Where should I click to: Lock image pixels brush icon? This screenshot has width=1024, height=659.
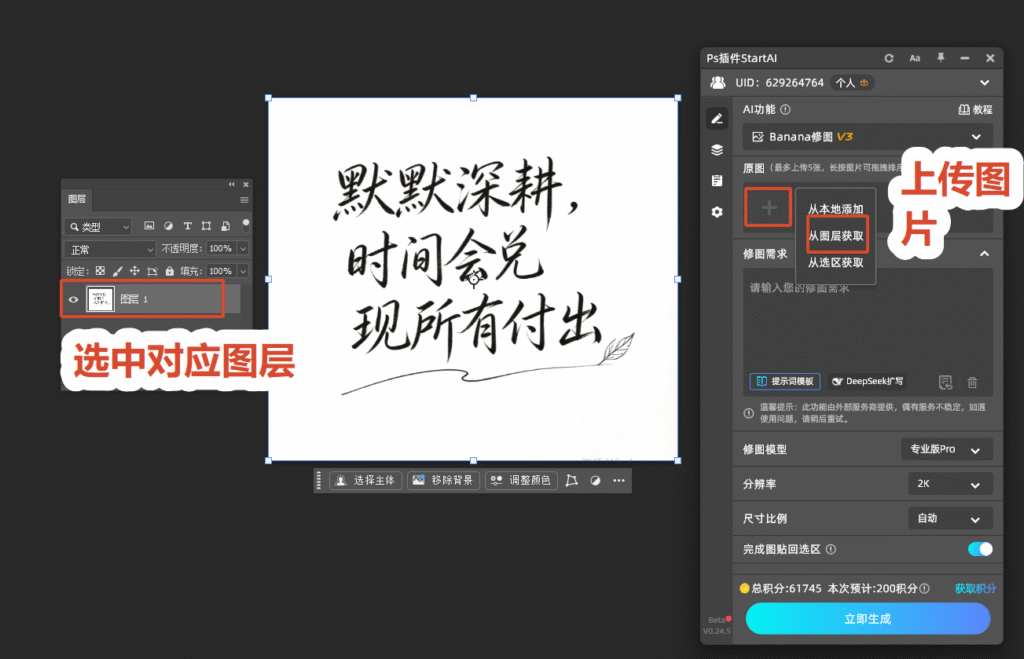[118, 270]
